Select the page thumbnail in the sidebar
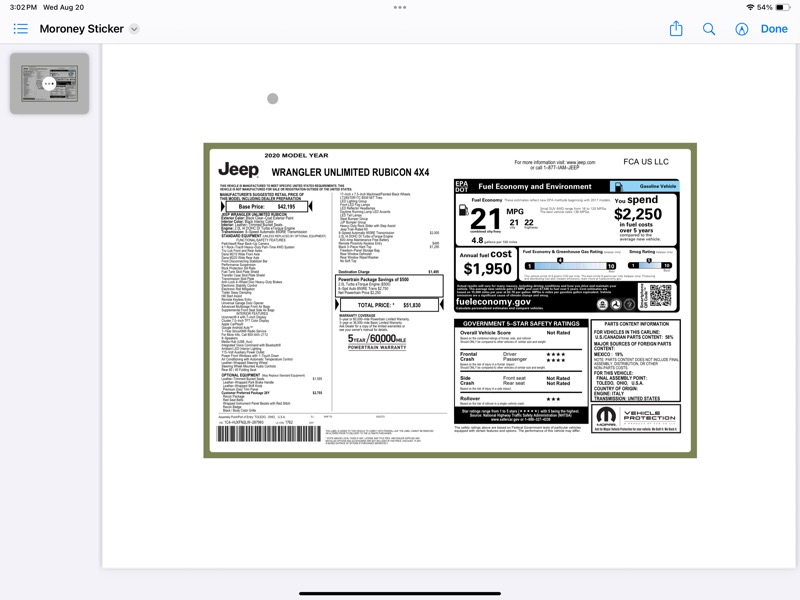Image resolution: width=800 pixels, height=600 pixels. [49, 84]
